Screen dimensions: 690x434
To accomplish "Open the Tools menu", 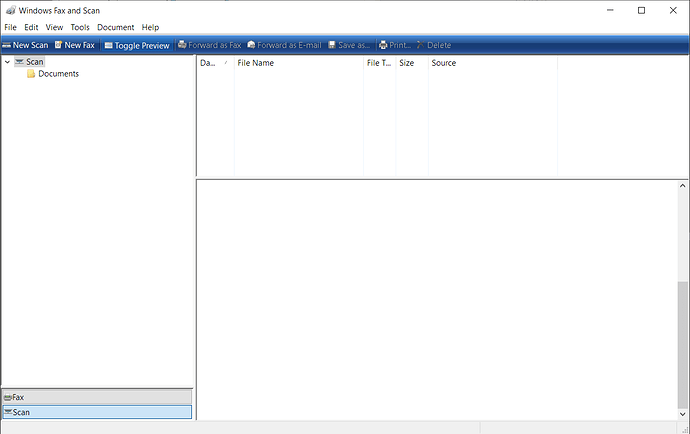I will click(80, 27).
